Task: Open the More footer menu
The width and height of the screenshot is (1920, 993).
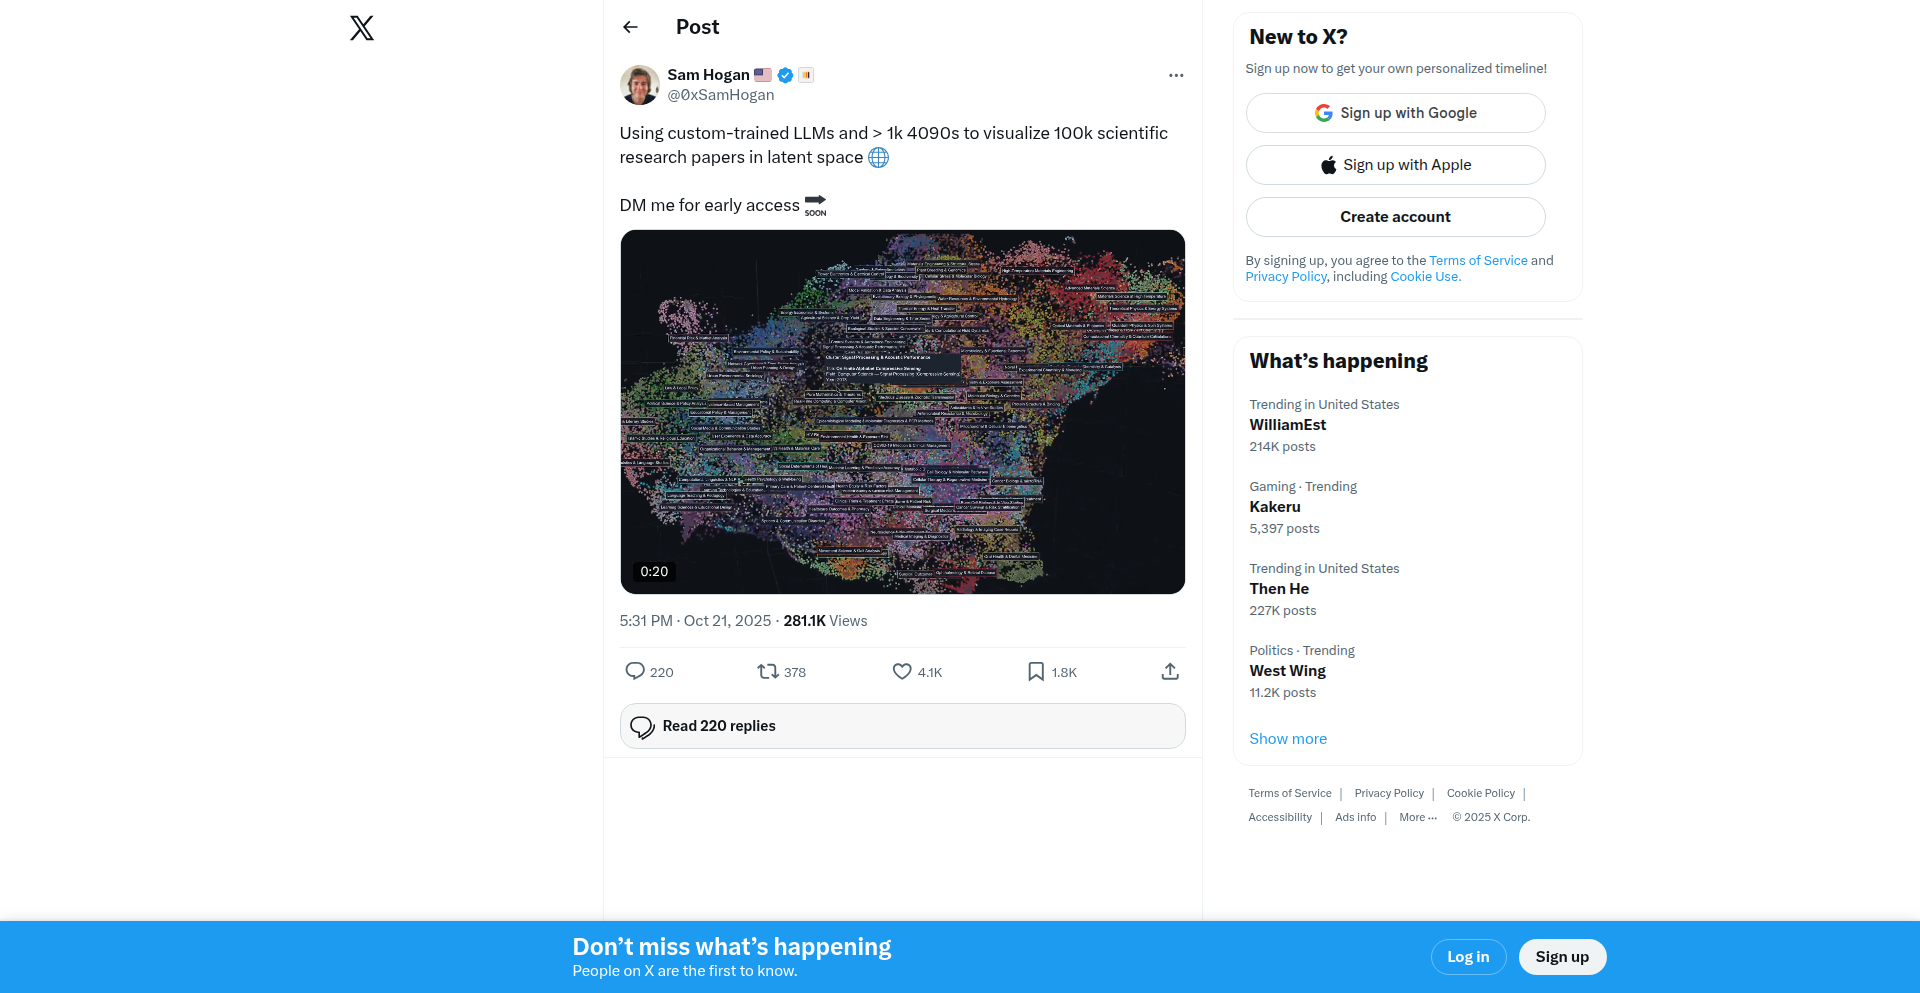Action: click(1417, 817)
